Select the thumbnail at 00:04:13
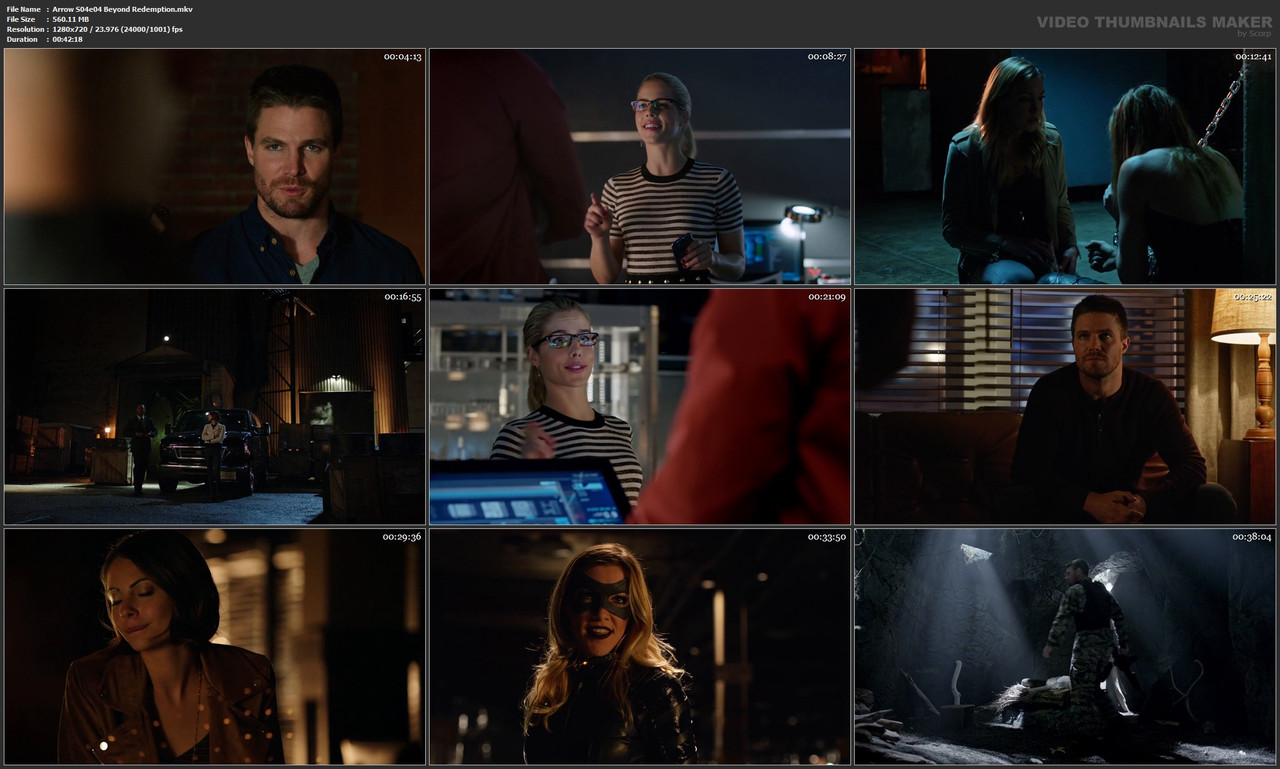This screenshot has width=1280, height=769. coord(215,166)
